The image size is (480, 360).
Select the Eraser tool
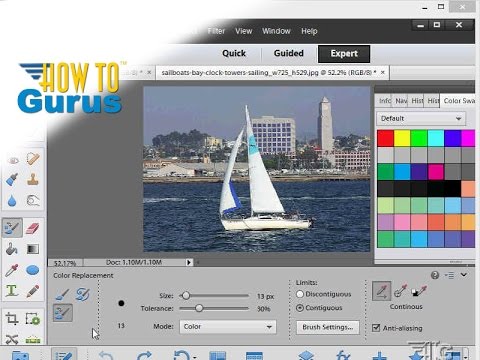(33, 228)
